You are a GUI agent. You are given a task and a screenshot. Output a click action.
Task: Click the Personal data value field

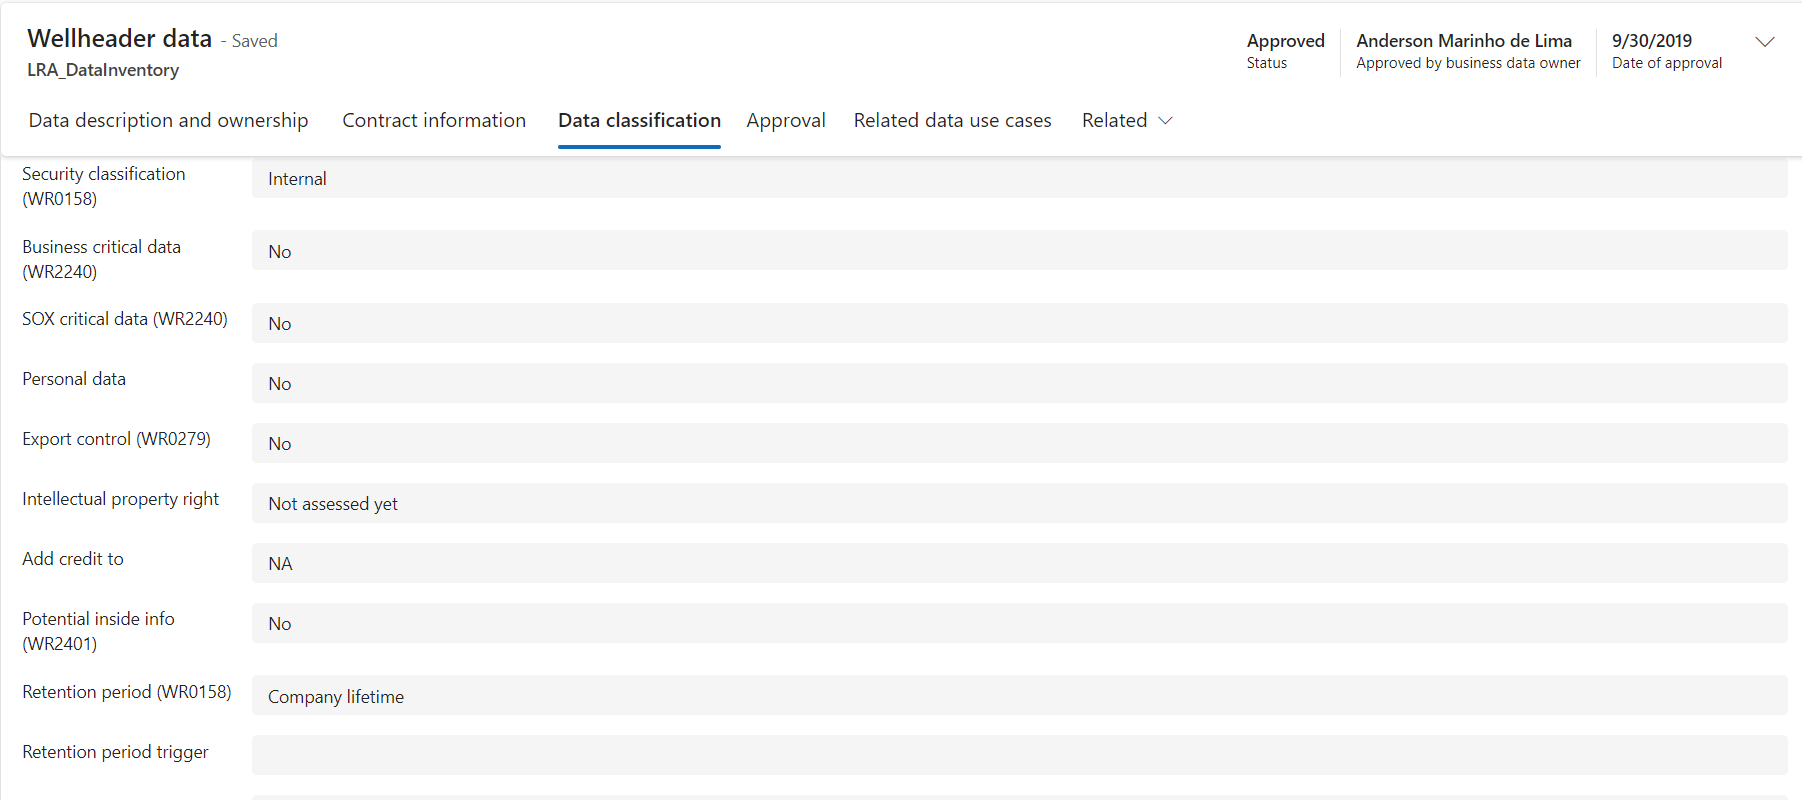1018,384
